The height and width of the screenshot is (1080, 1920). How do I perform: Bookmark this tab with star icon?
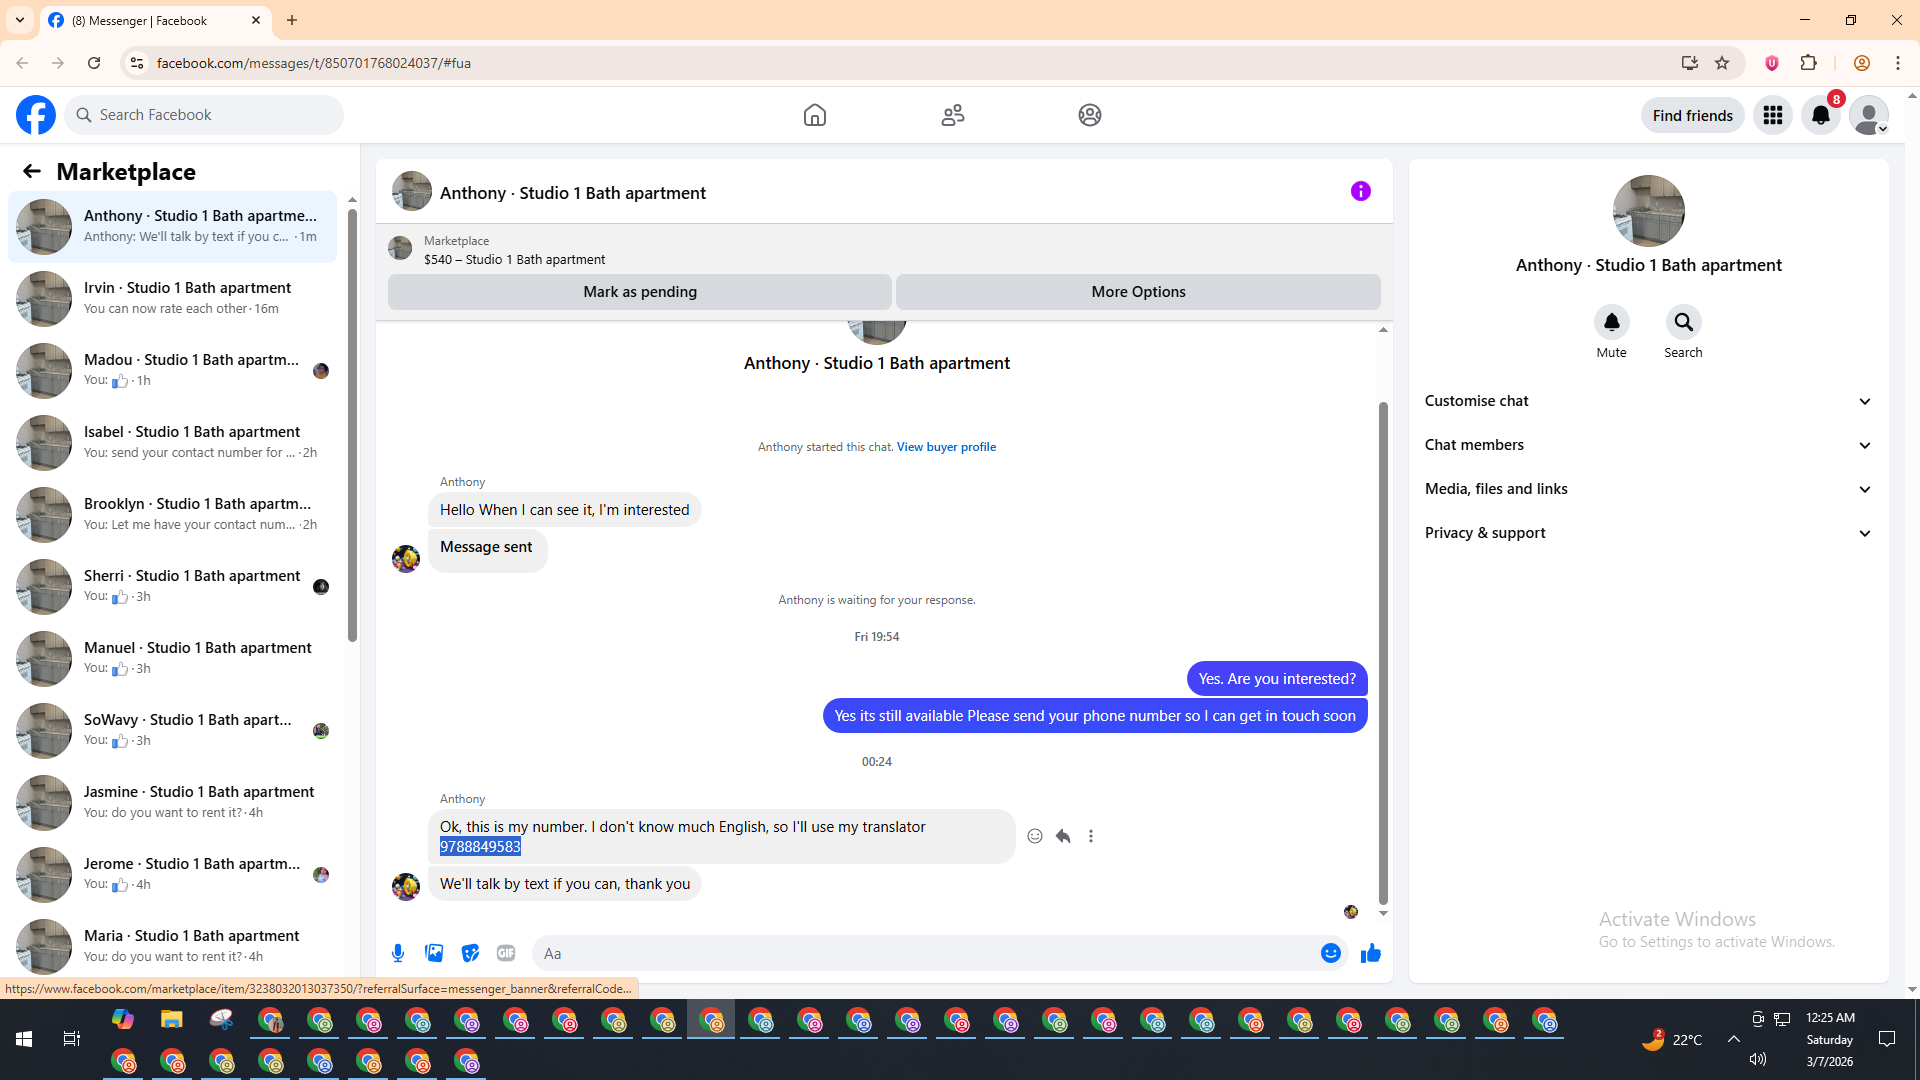[x=1722, y=63]
